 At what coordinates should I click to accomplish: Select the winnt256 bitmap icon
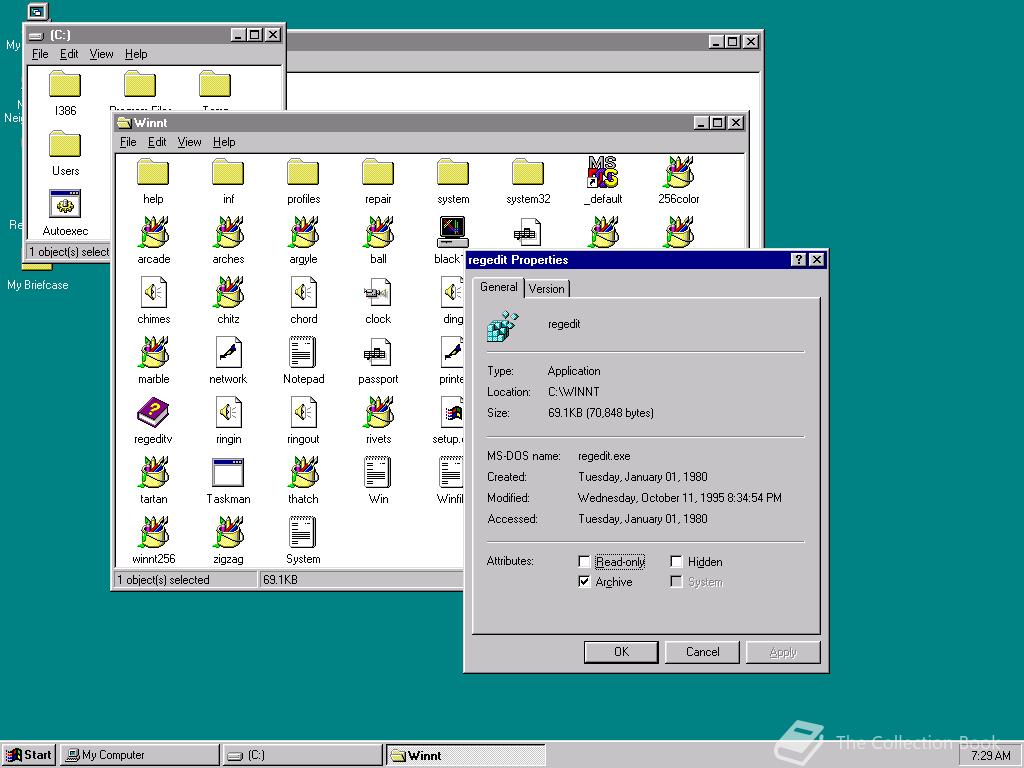point(153,532)
